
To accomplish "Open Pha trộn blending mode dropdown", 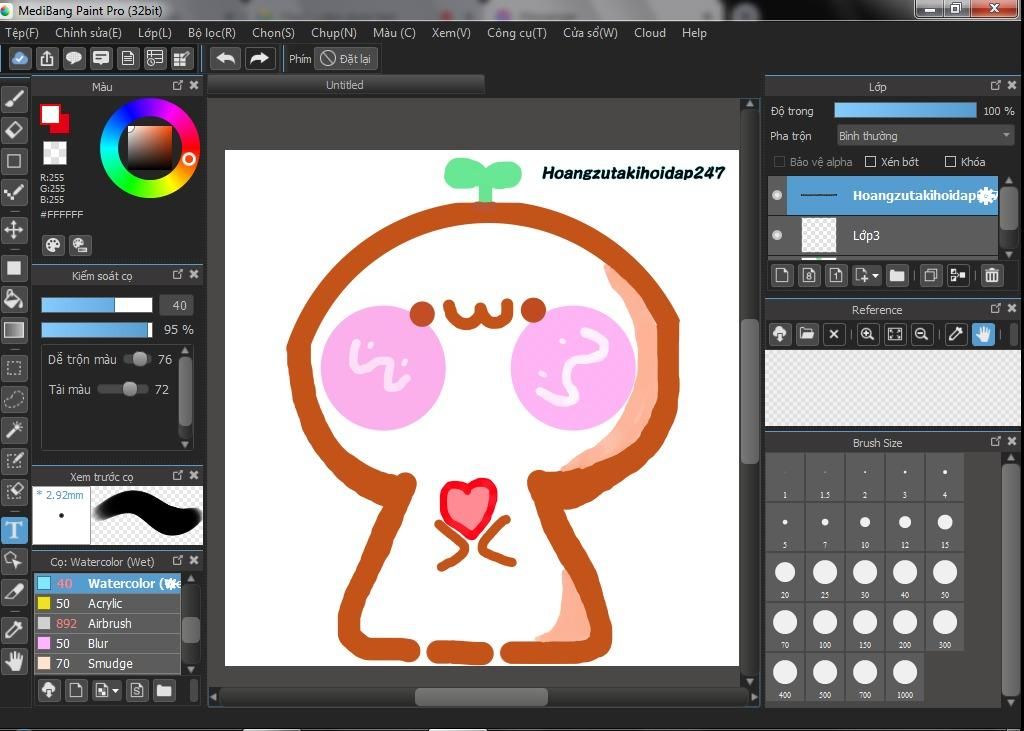I will tap(925, 136).
